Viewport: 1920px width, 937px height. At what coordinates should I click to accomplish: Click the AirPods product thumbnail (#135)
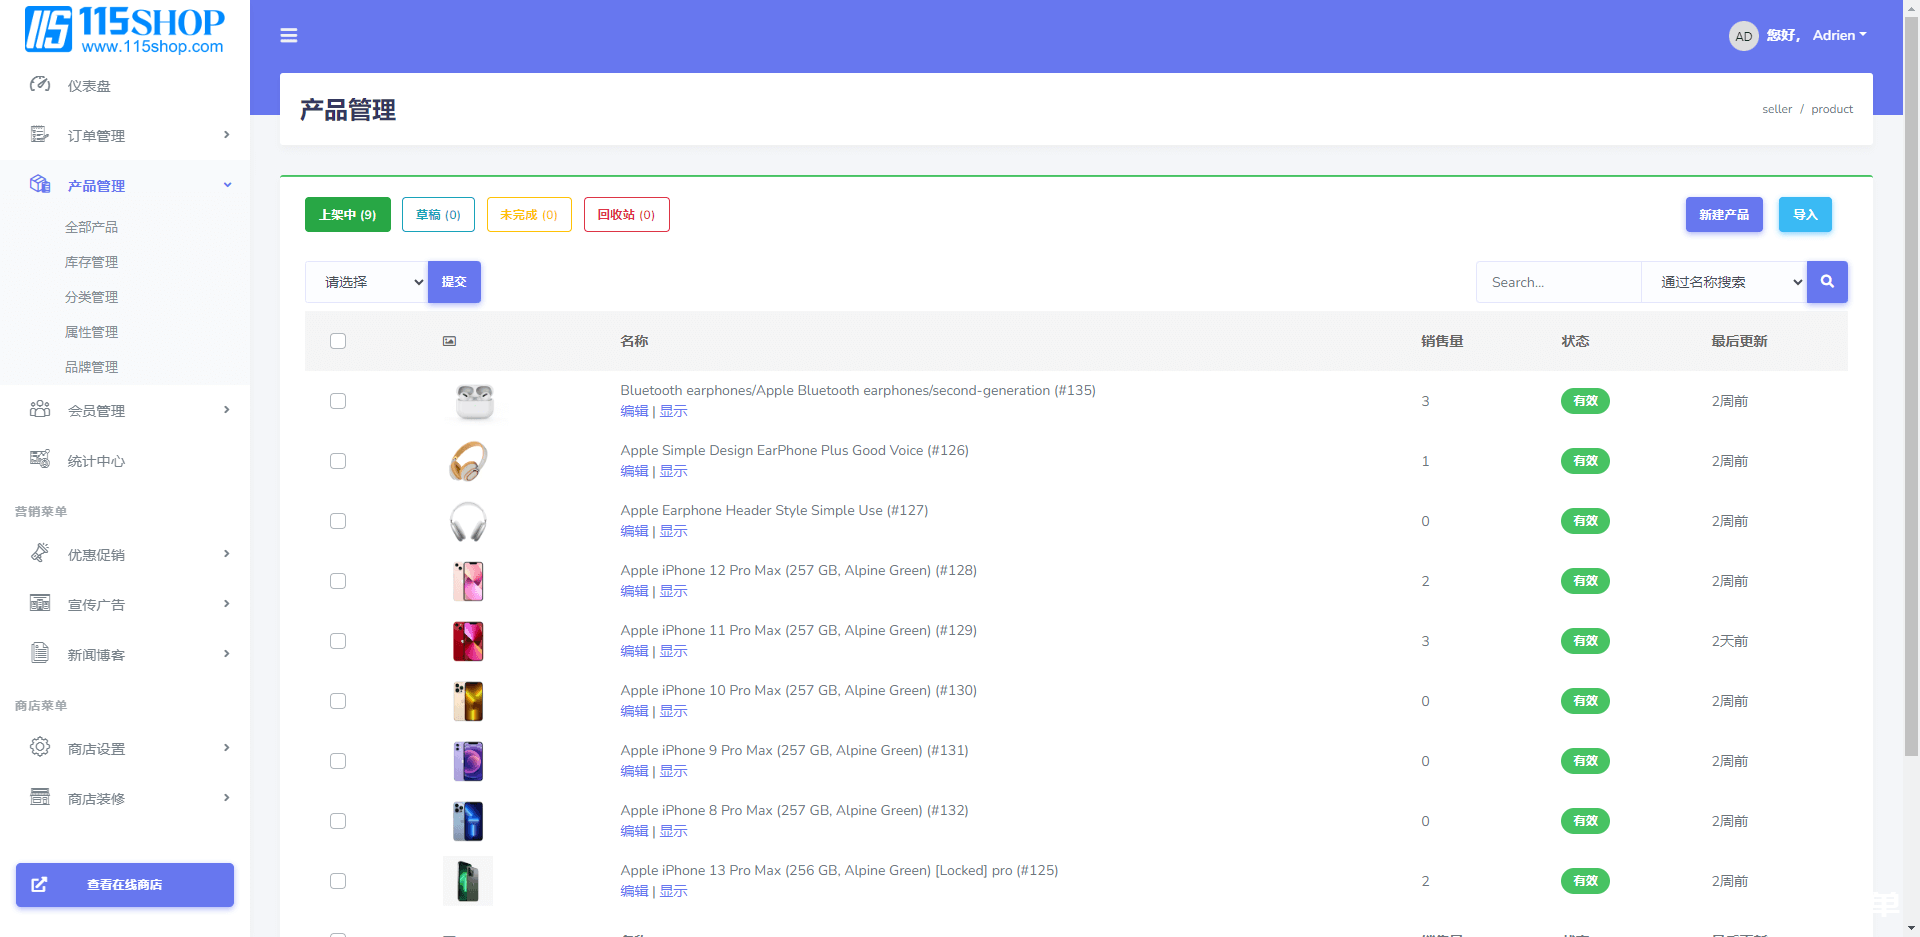(x=474, y=401)
